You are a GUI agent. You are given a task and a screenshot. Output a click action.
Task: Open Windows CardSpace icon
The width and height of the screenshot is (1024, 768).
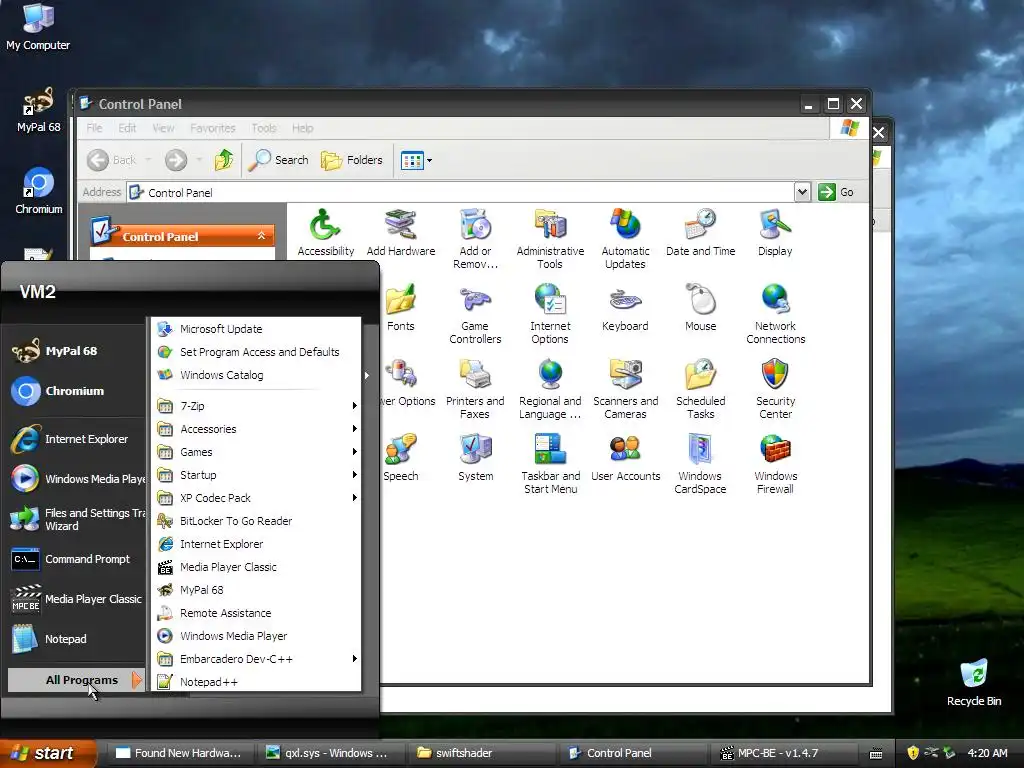[x=700, y=464]
